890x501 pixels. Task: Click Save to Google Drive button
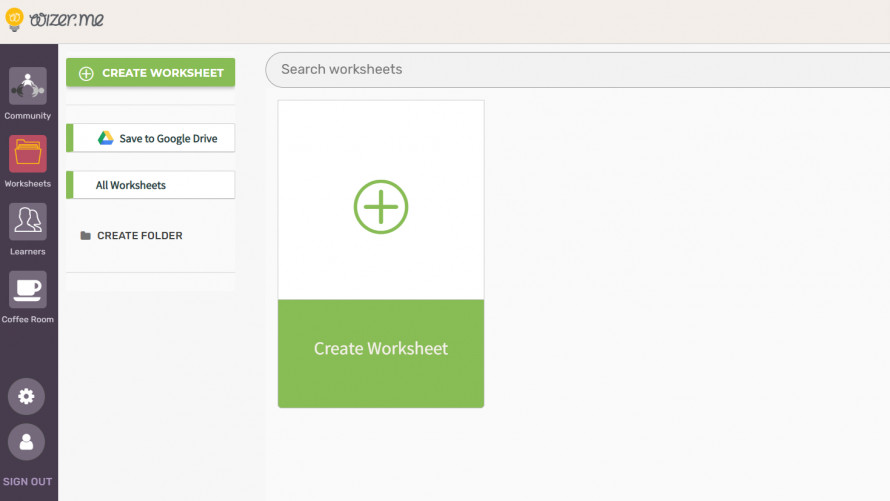pyautogui.click(x=150, y=138)
